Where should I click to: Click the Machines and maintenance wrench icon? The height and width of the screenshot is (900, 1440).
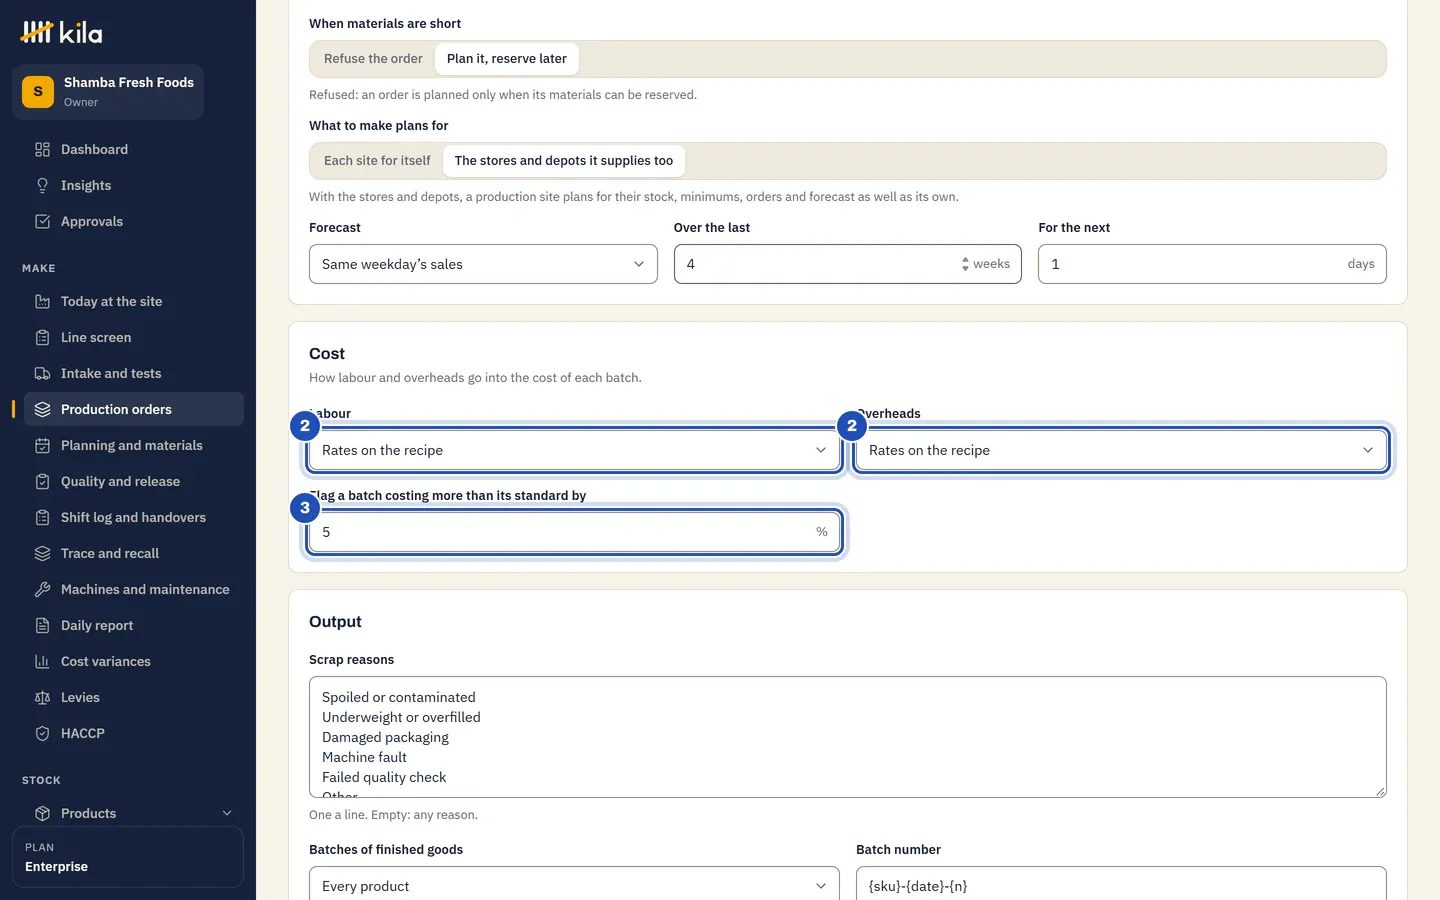42,589
